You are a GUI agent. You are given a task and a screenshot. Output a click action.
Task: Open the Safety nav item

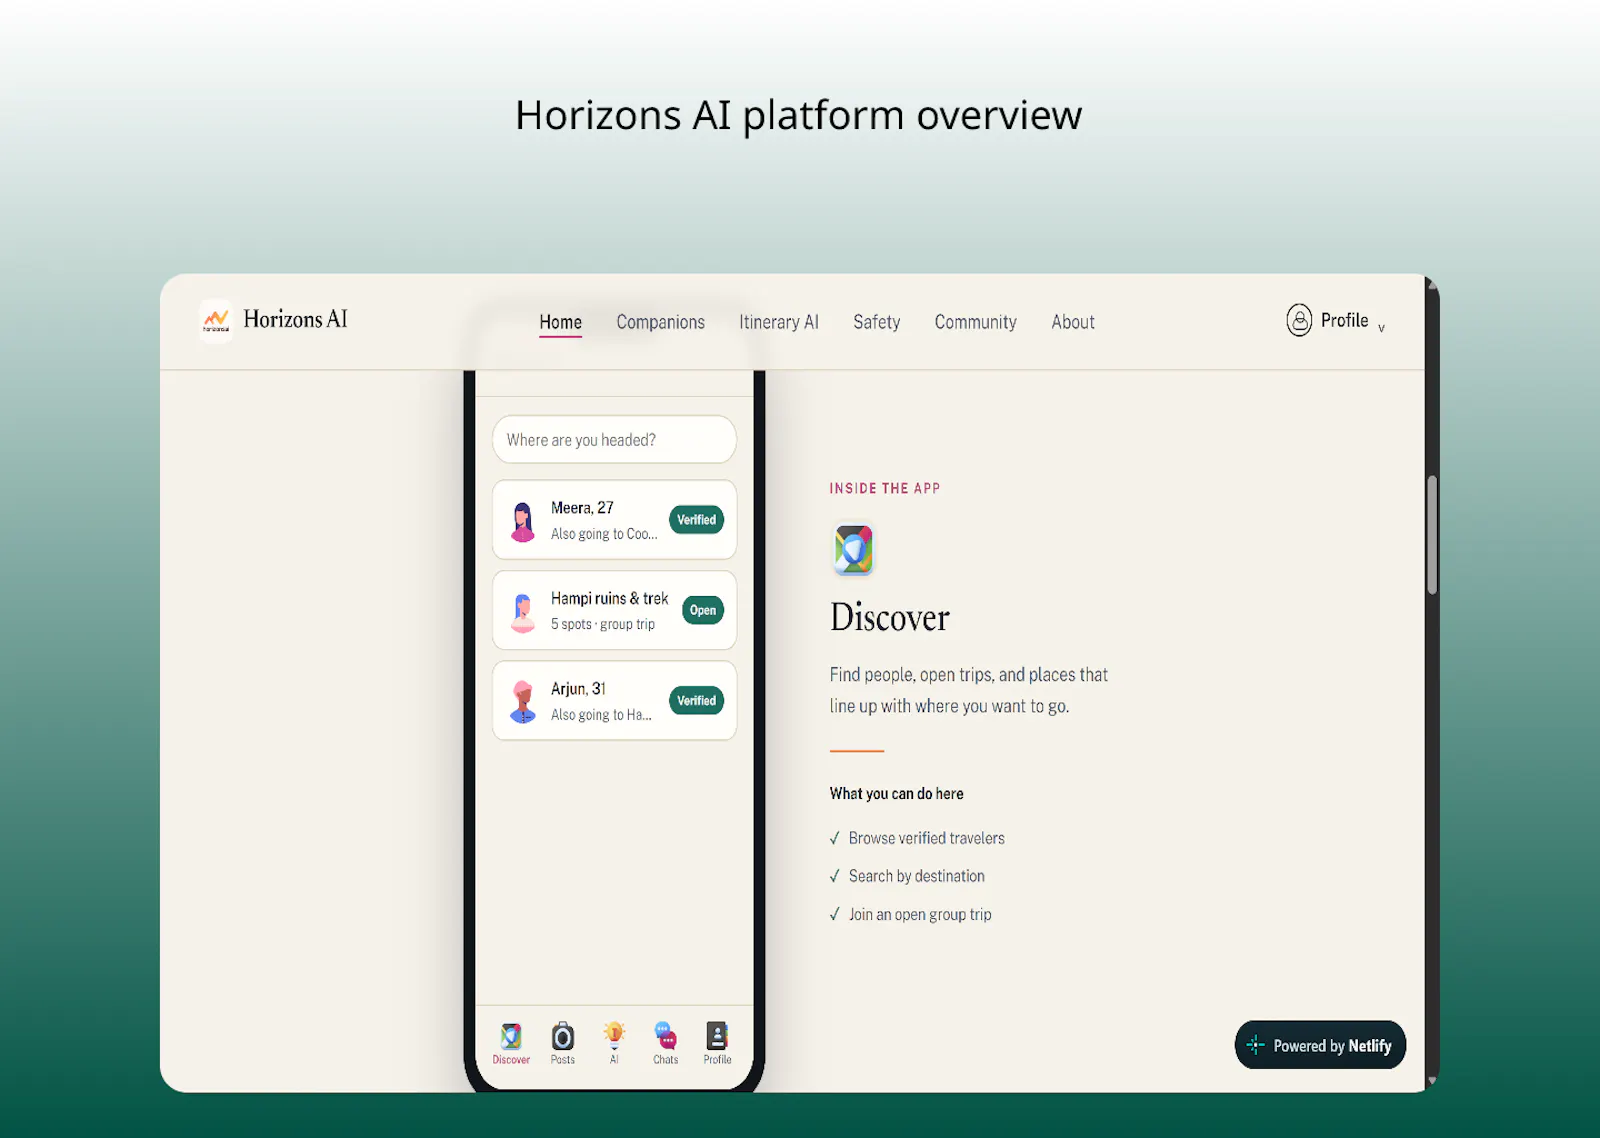pos(877,322)
